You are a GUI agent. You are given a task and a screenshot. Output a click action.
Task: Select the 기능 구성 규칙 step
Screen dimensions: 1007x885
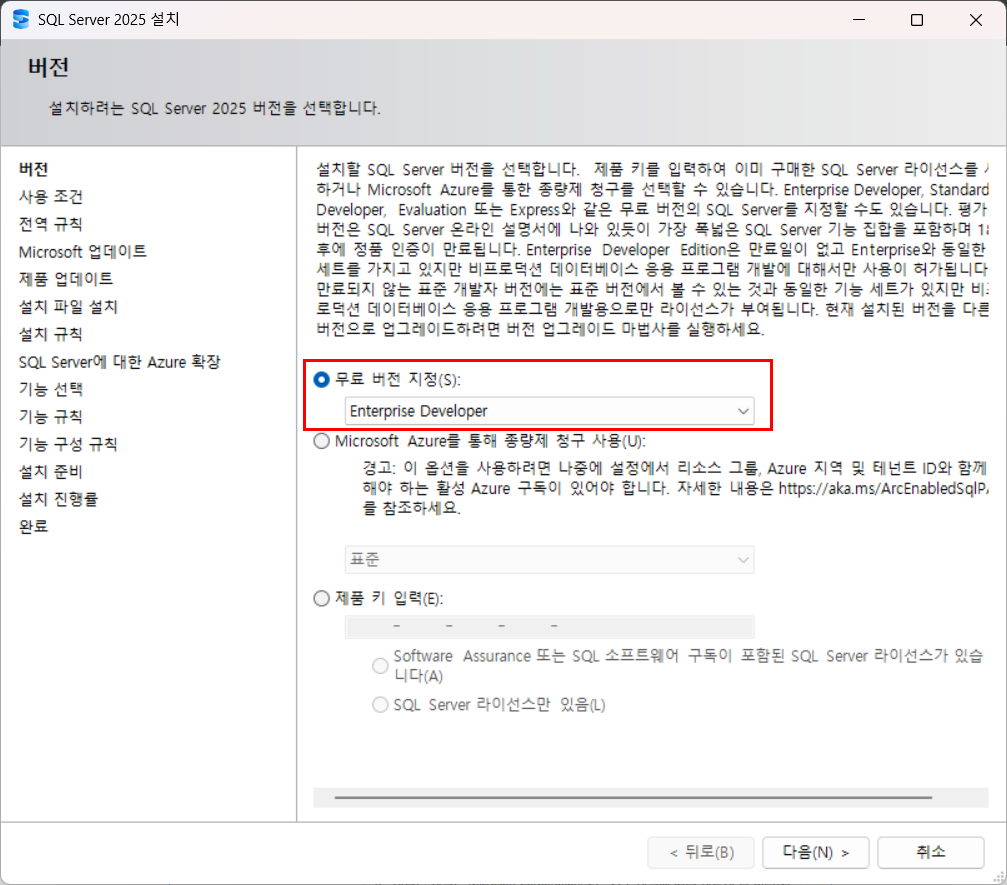[68, 444]
